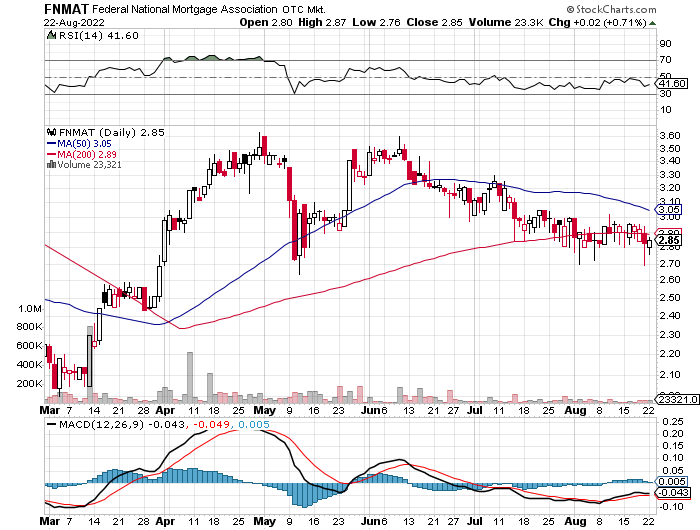Click the 2.30 price axis label
700x530 pixels.
click(670, 334)
